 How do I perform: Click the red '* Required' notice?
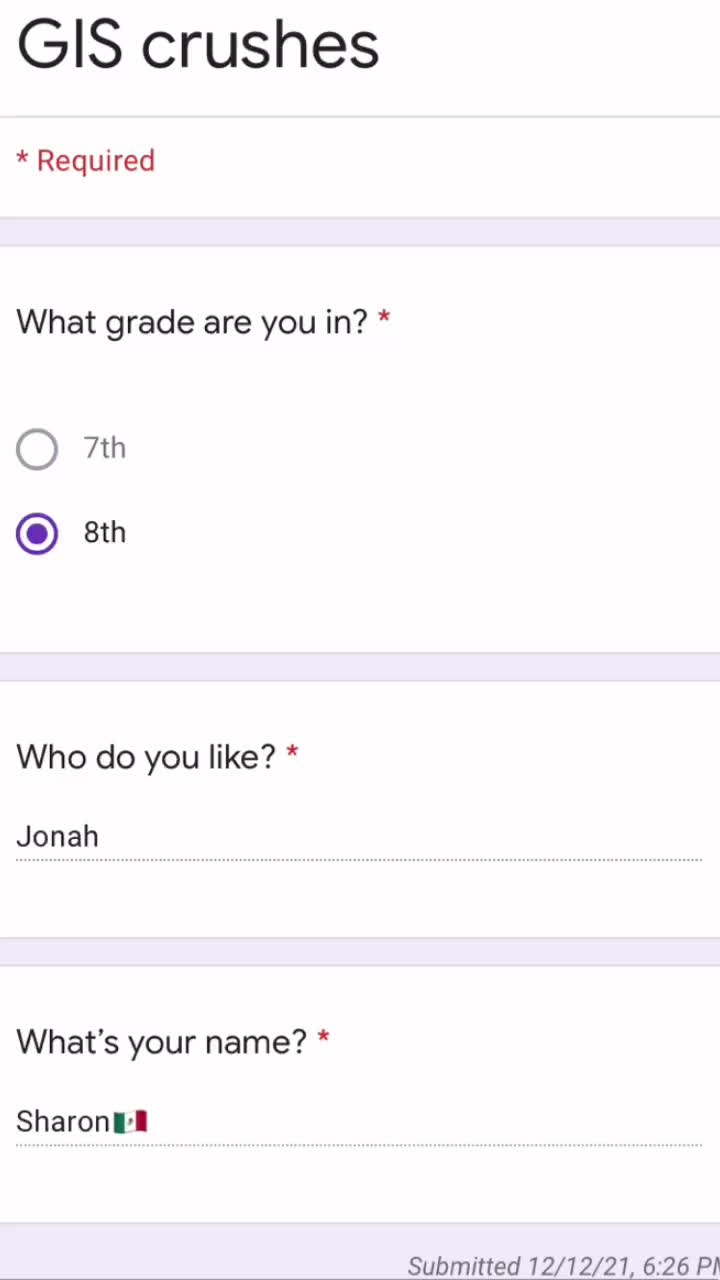tap(86, 161)
